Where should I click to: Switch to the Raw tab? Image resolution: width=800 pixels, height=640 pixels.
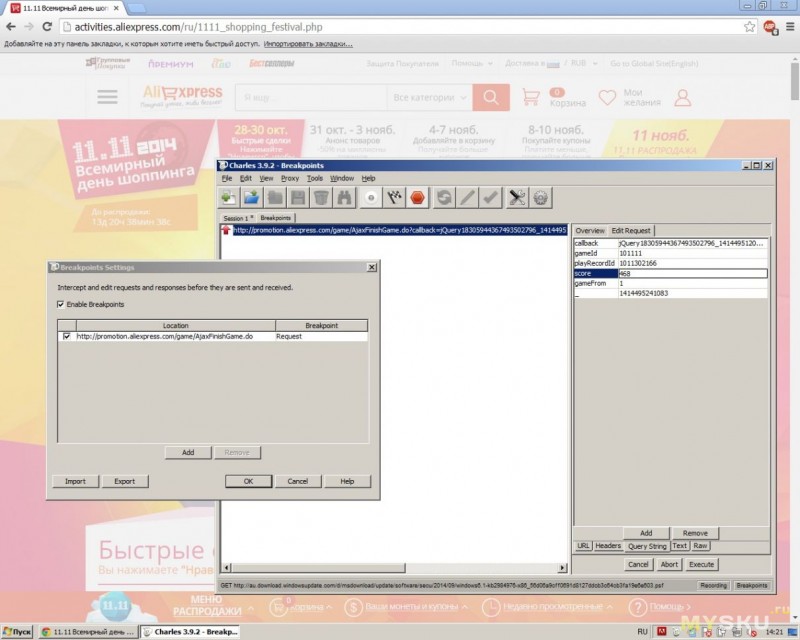[700, 546]
